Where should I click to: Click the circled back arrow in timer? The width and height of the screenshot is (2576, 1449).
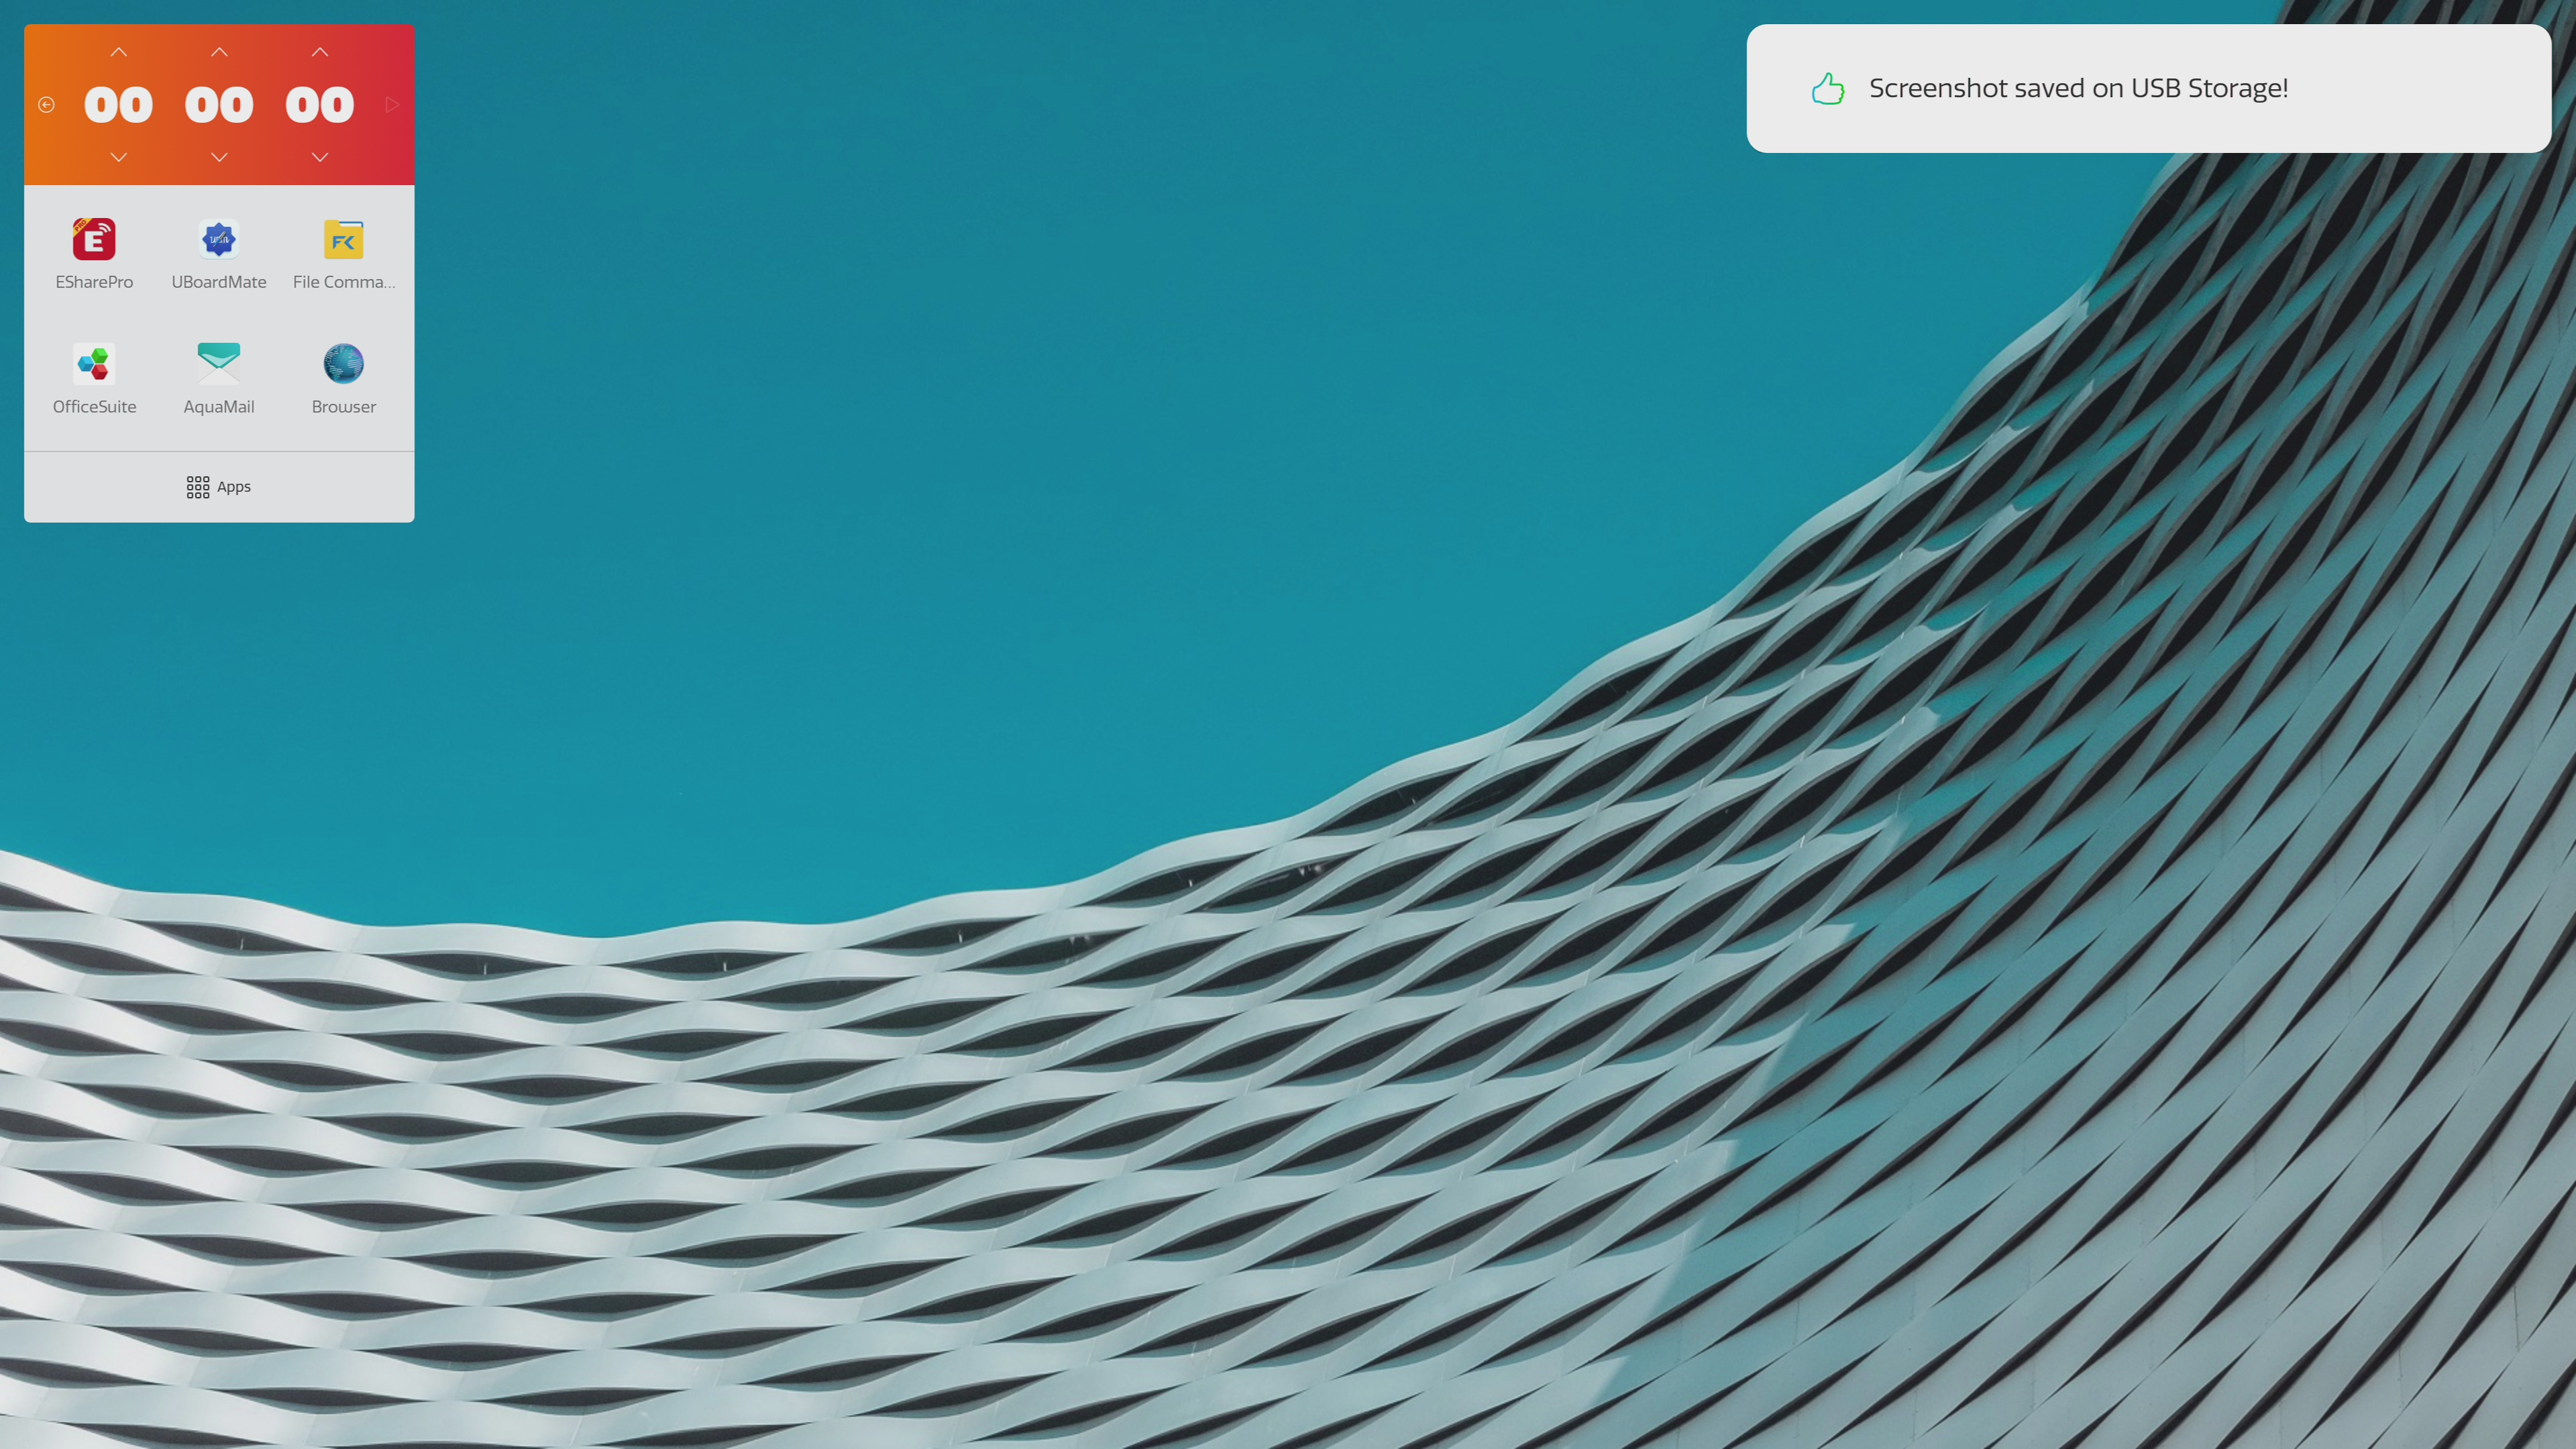coord(46,105)
